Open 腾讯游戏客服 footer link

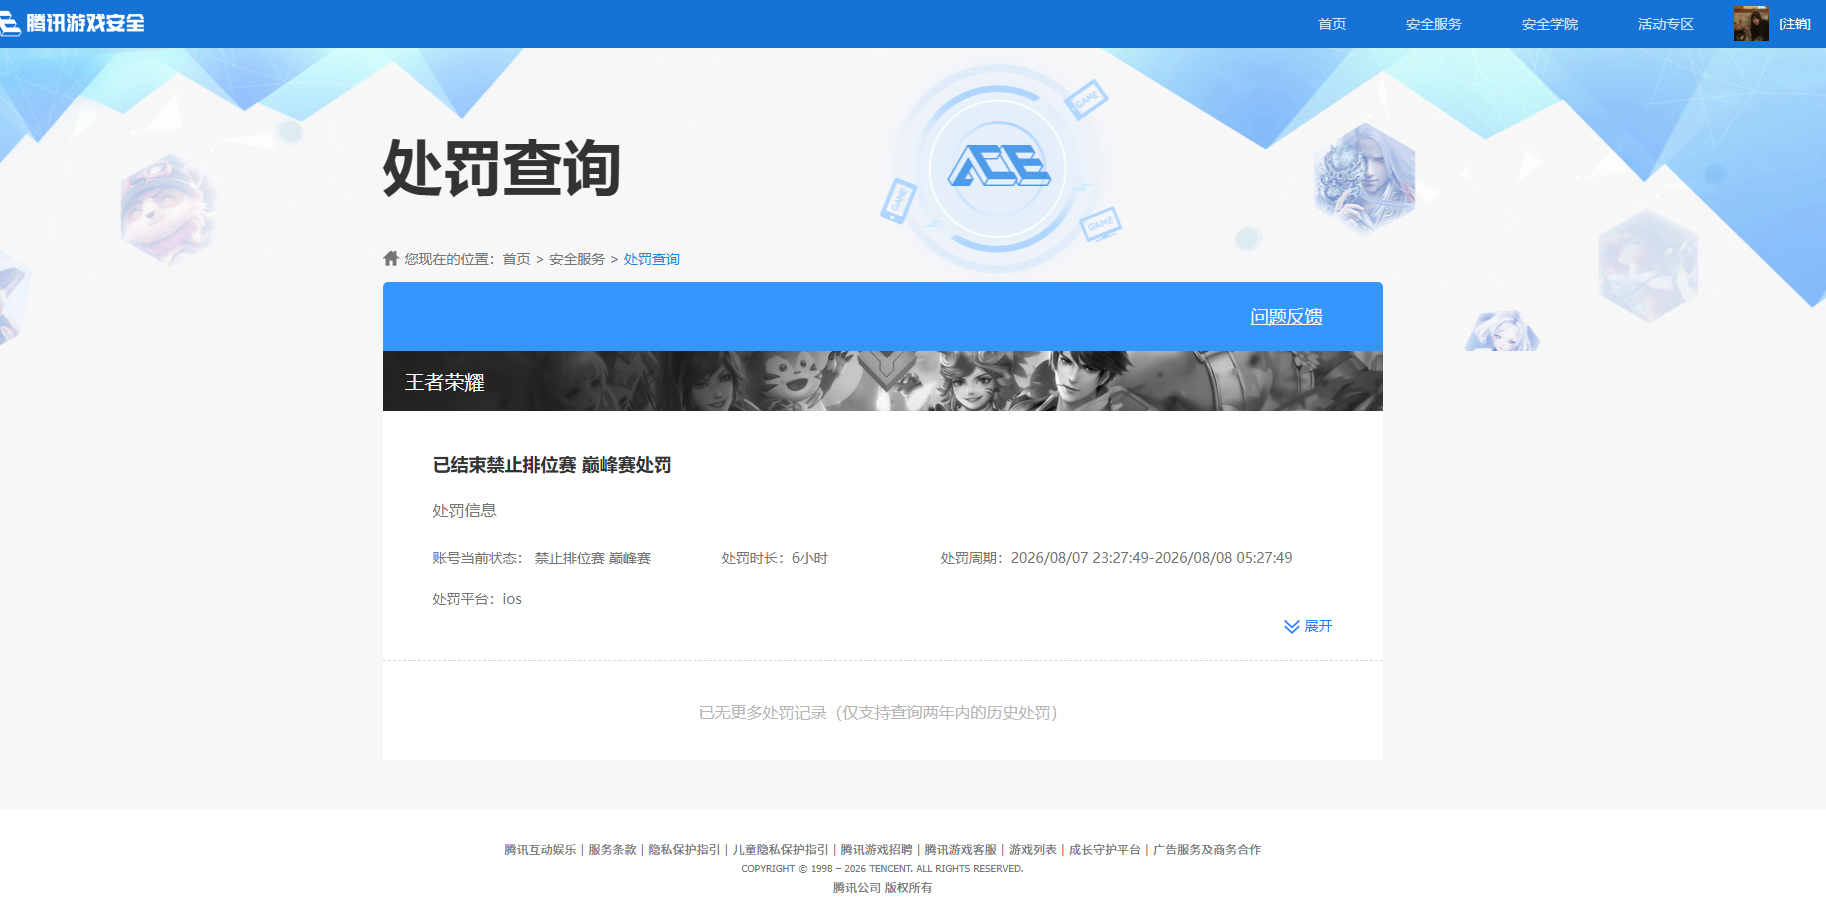[960, 850]
